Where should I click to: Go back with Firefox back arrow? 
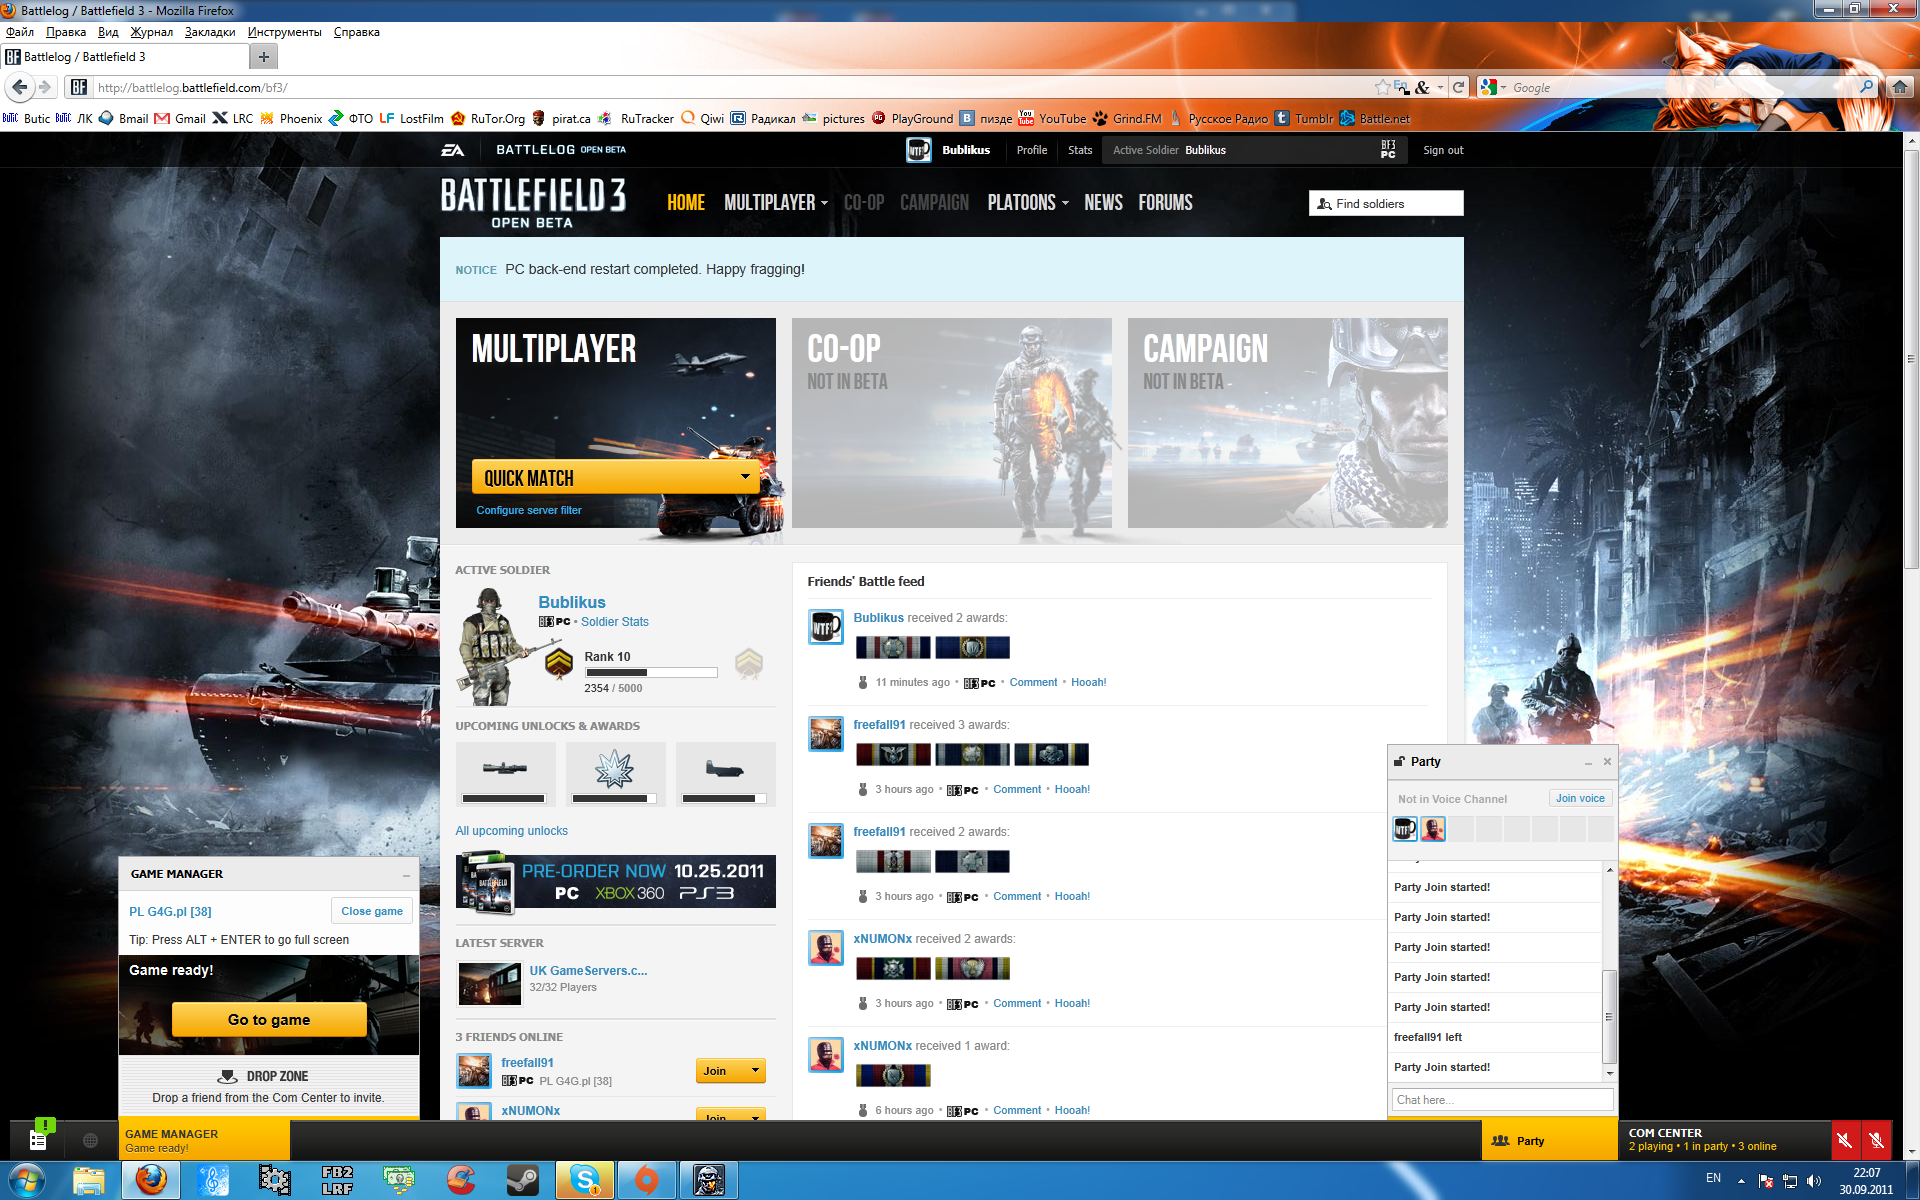pos(19,87)
